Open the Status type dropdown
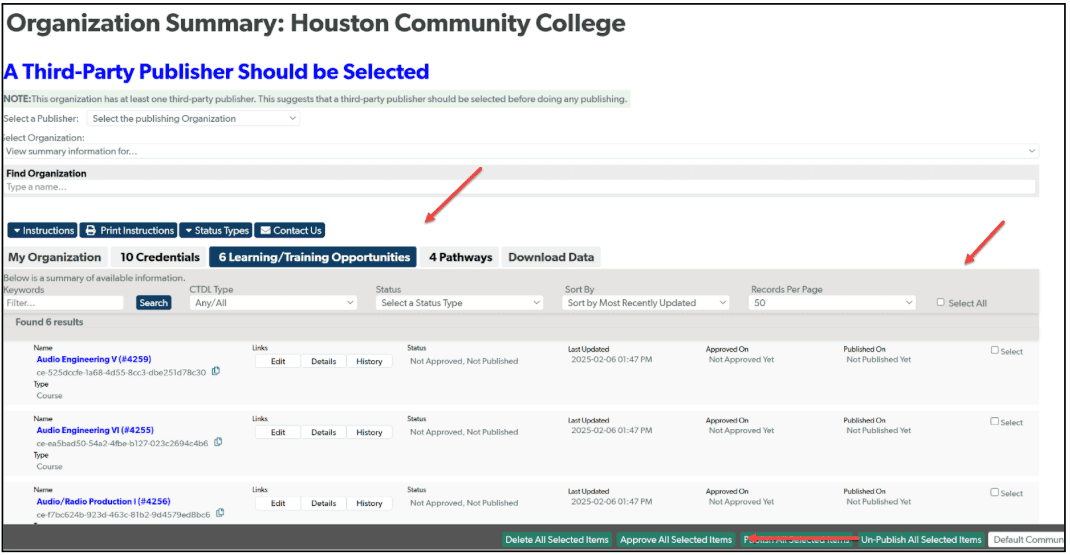 click(x=459, y=303)
